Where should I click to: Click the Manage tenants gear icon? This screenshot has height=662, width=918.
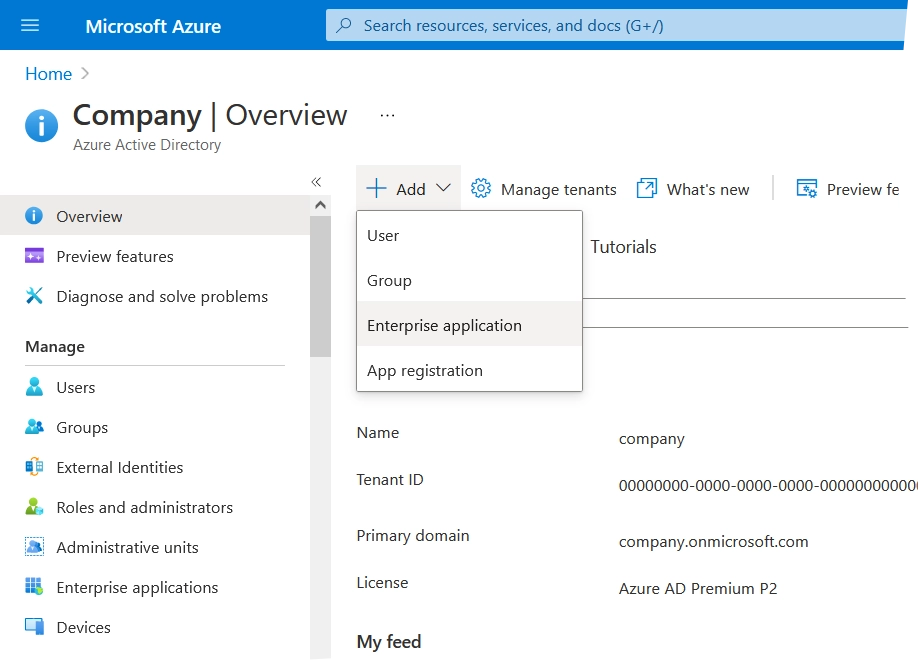coord(481,188)
